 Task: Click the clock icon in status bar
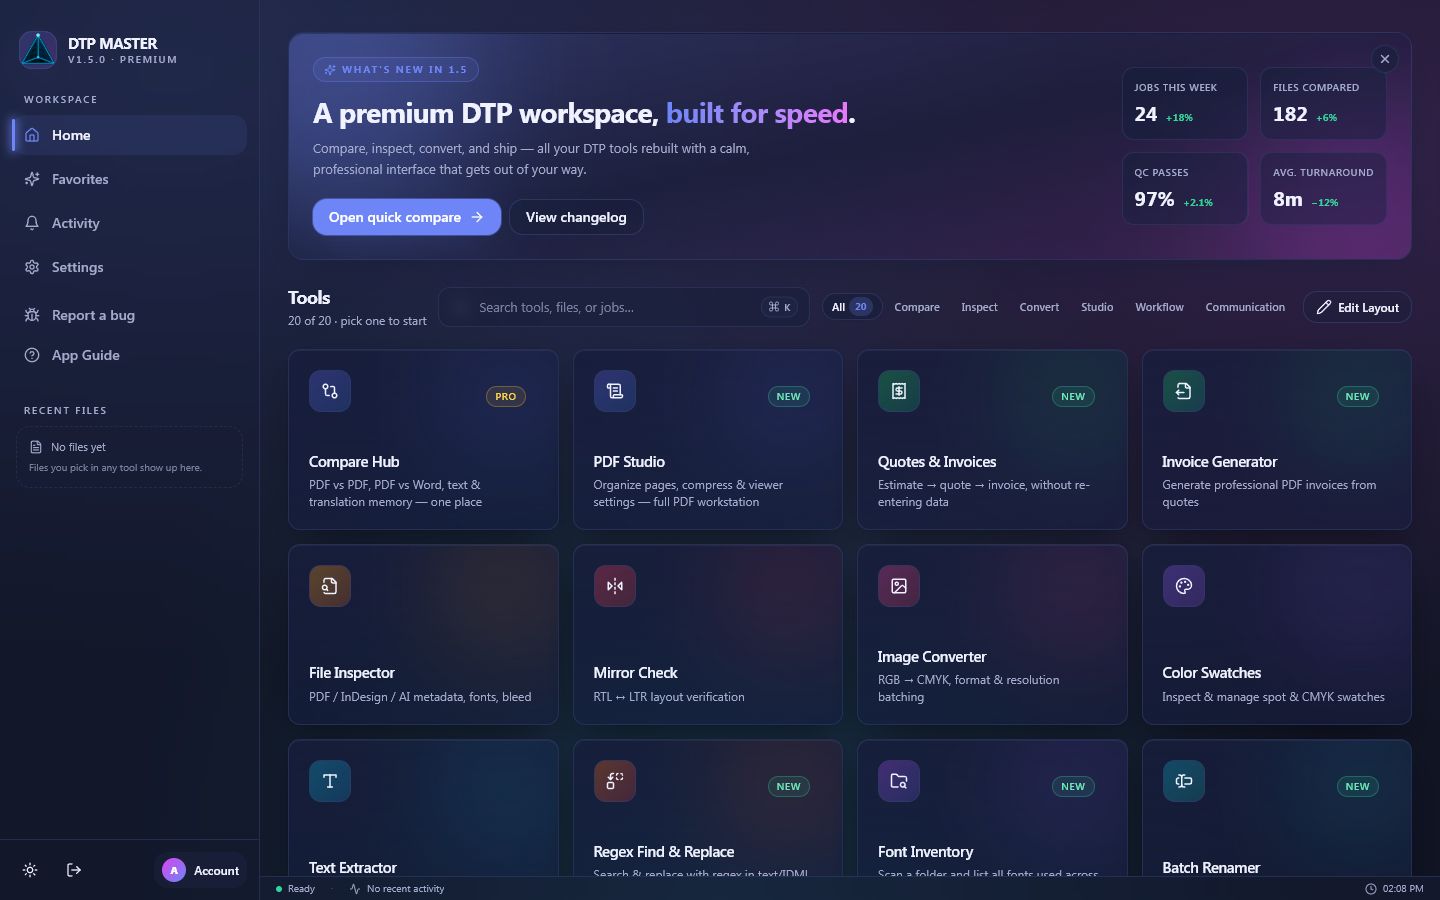(1371, 888)
